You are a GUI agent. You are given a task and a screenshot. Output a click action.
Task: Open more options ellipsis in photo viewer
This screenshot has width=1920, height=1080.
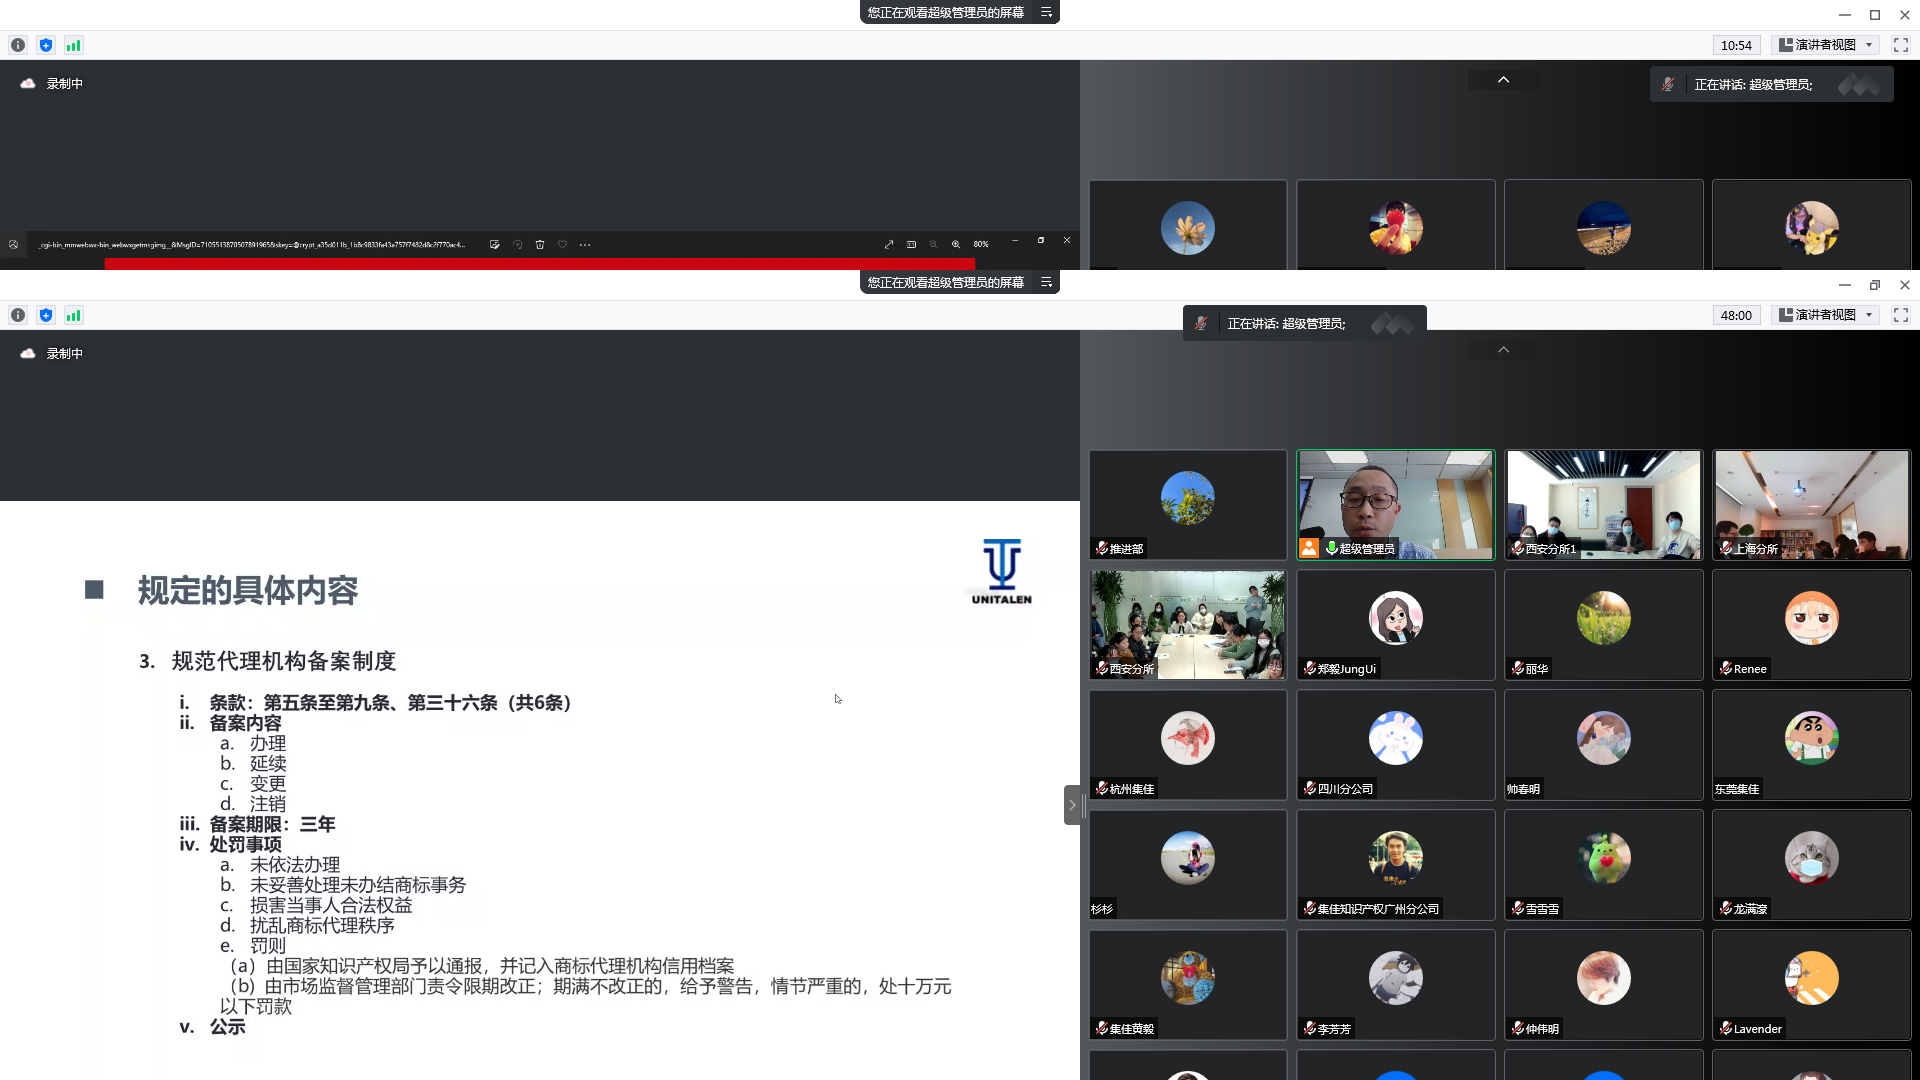pyautogui.click(x=585, y=244)
